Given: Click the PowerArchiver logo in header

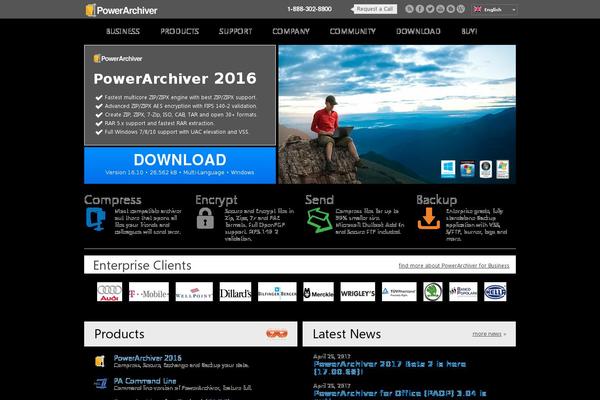Looking at the screenshot, I should 121,10.
